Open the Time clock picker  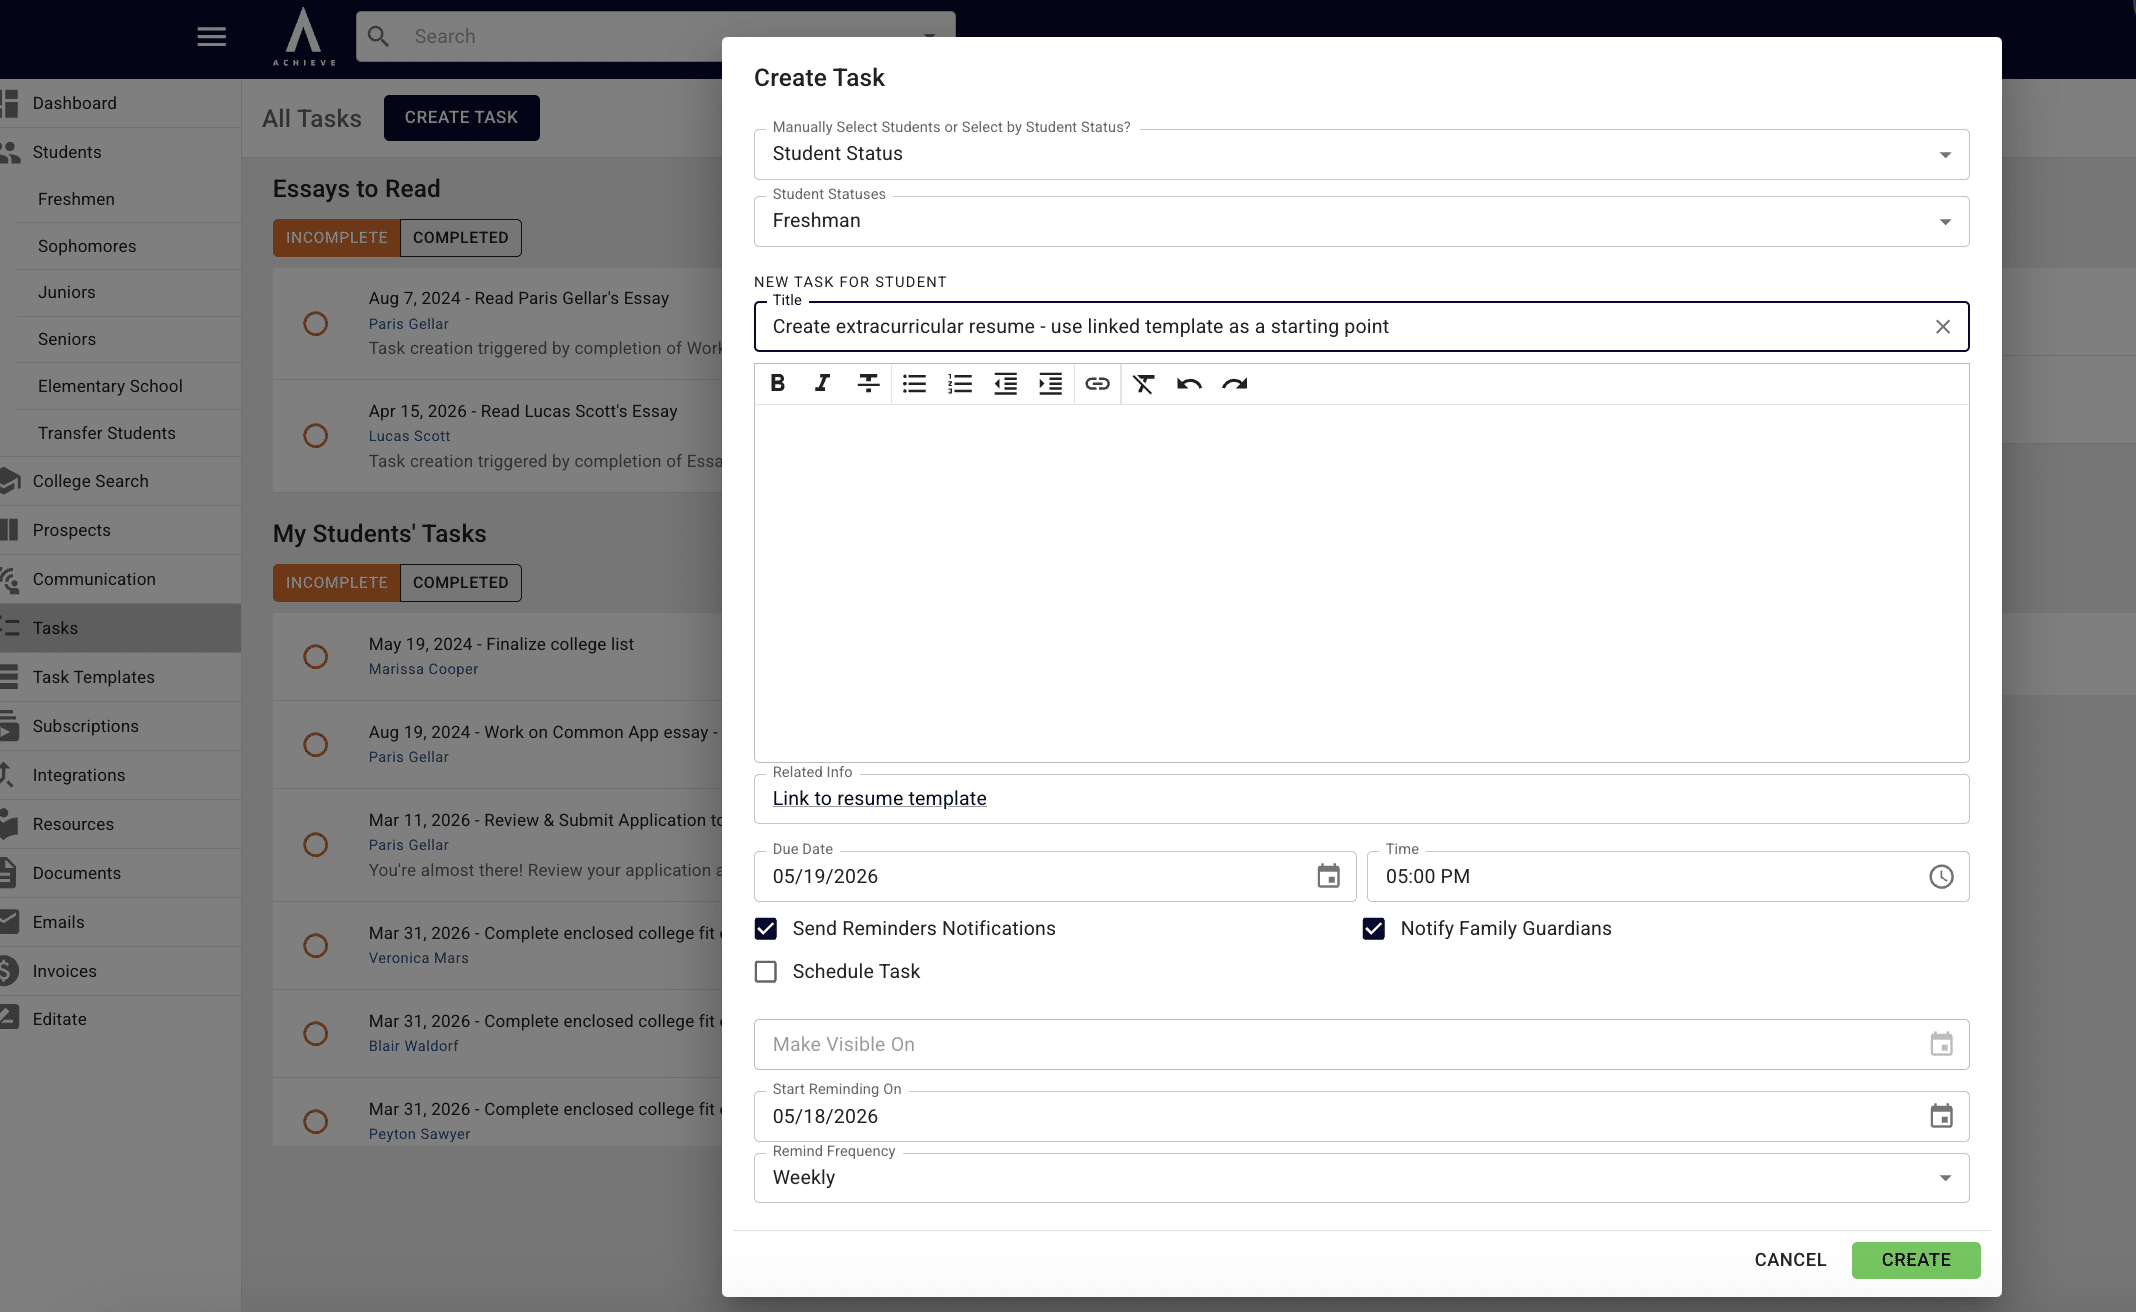pos(1941,876)
